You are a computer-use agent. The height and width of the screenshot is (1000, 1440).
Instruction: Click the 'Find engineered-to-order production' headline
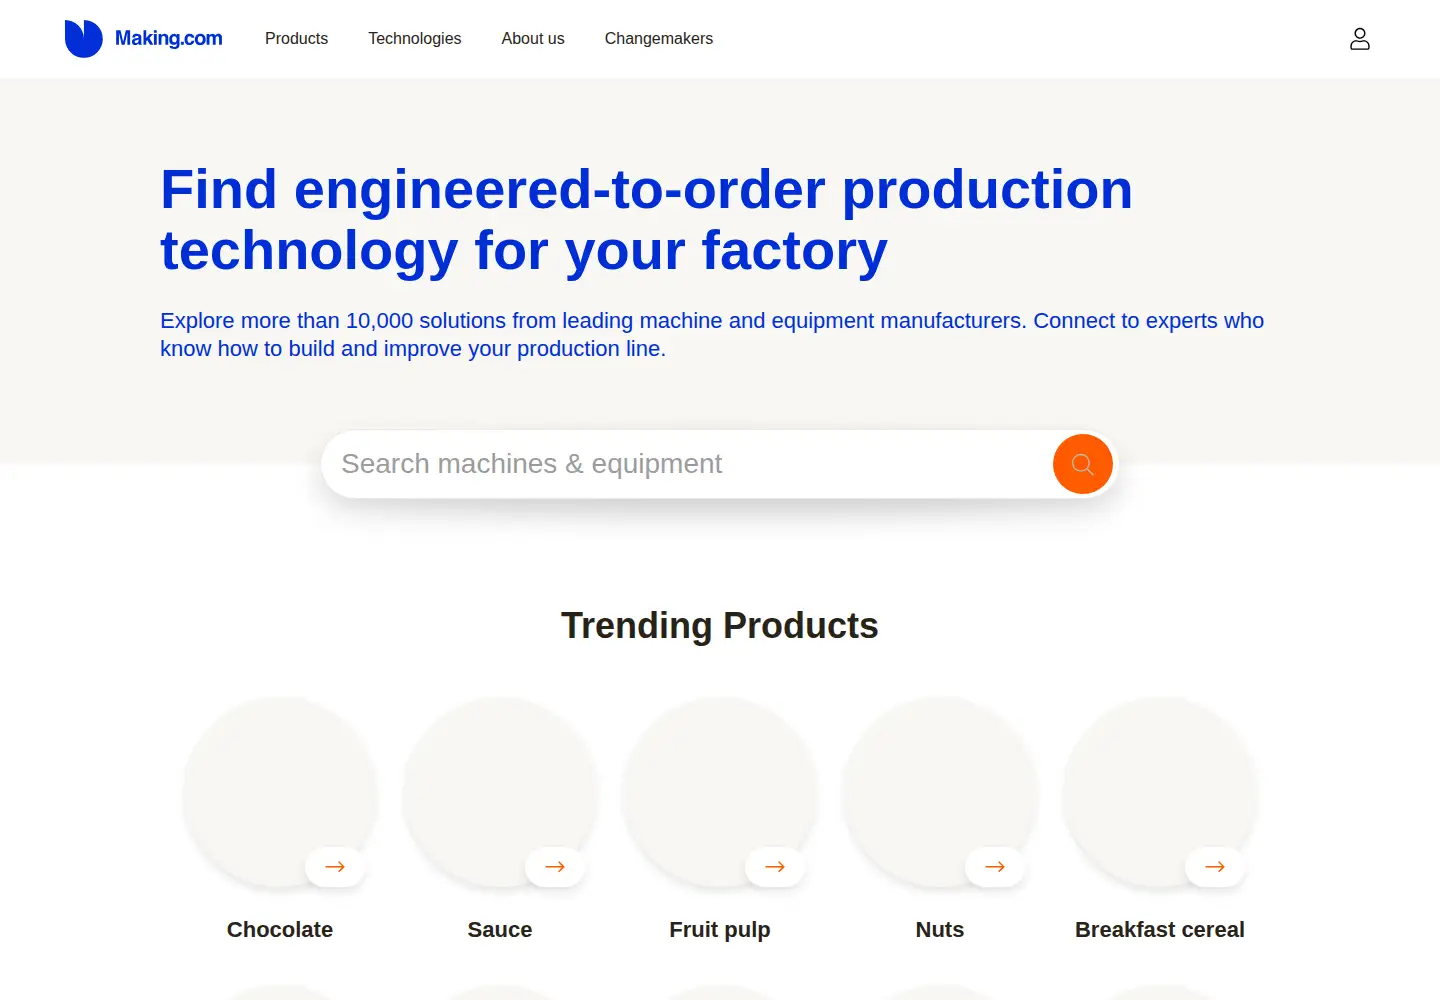[x=646, y=220]
